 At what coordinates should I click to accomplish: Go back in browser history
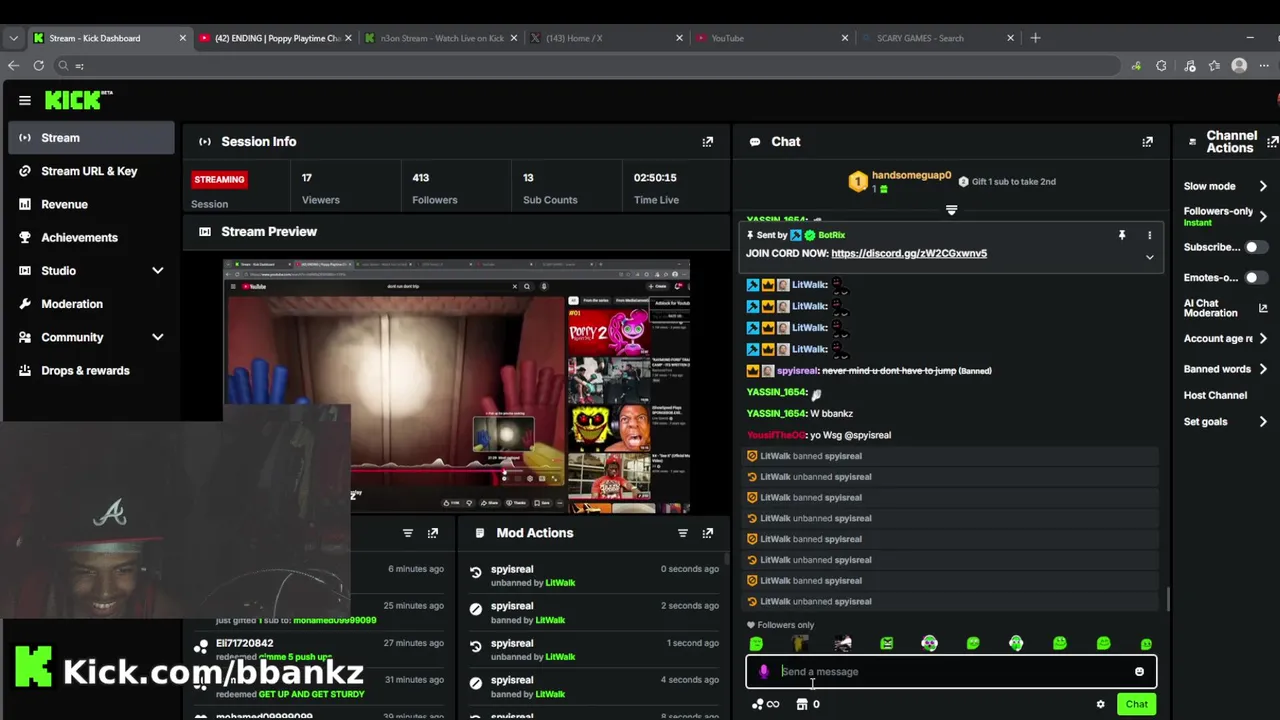click(x=13, y=66)
